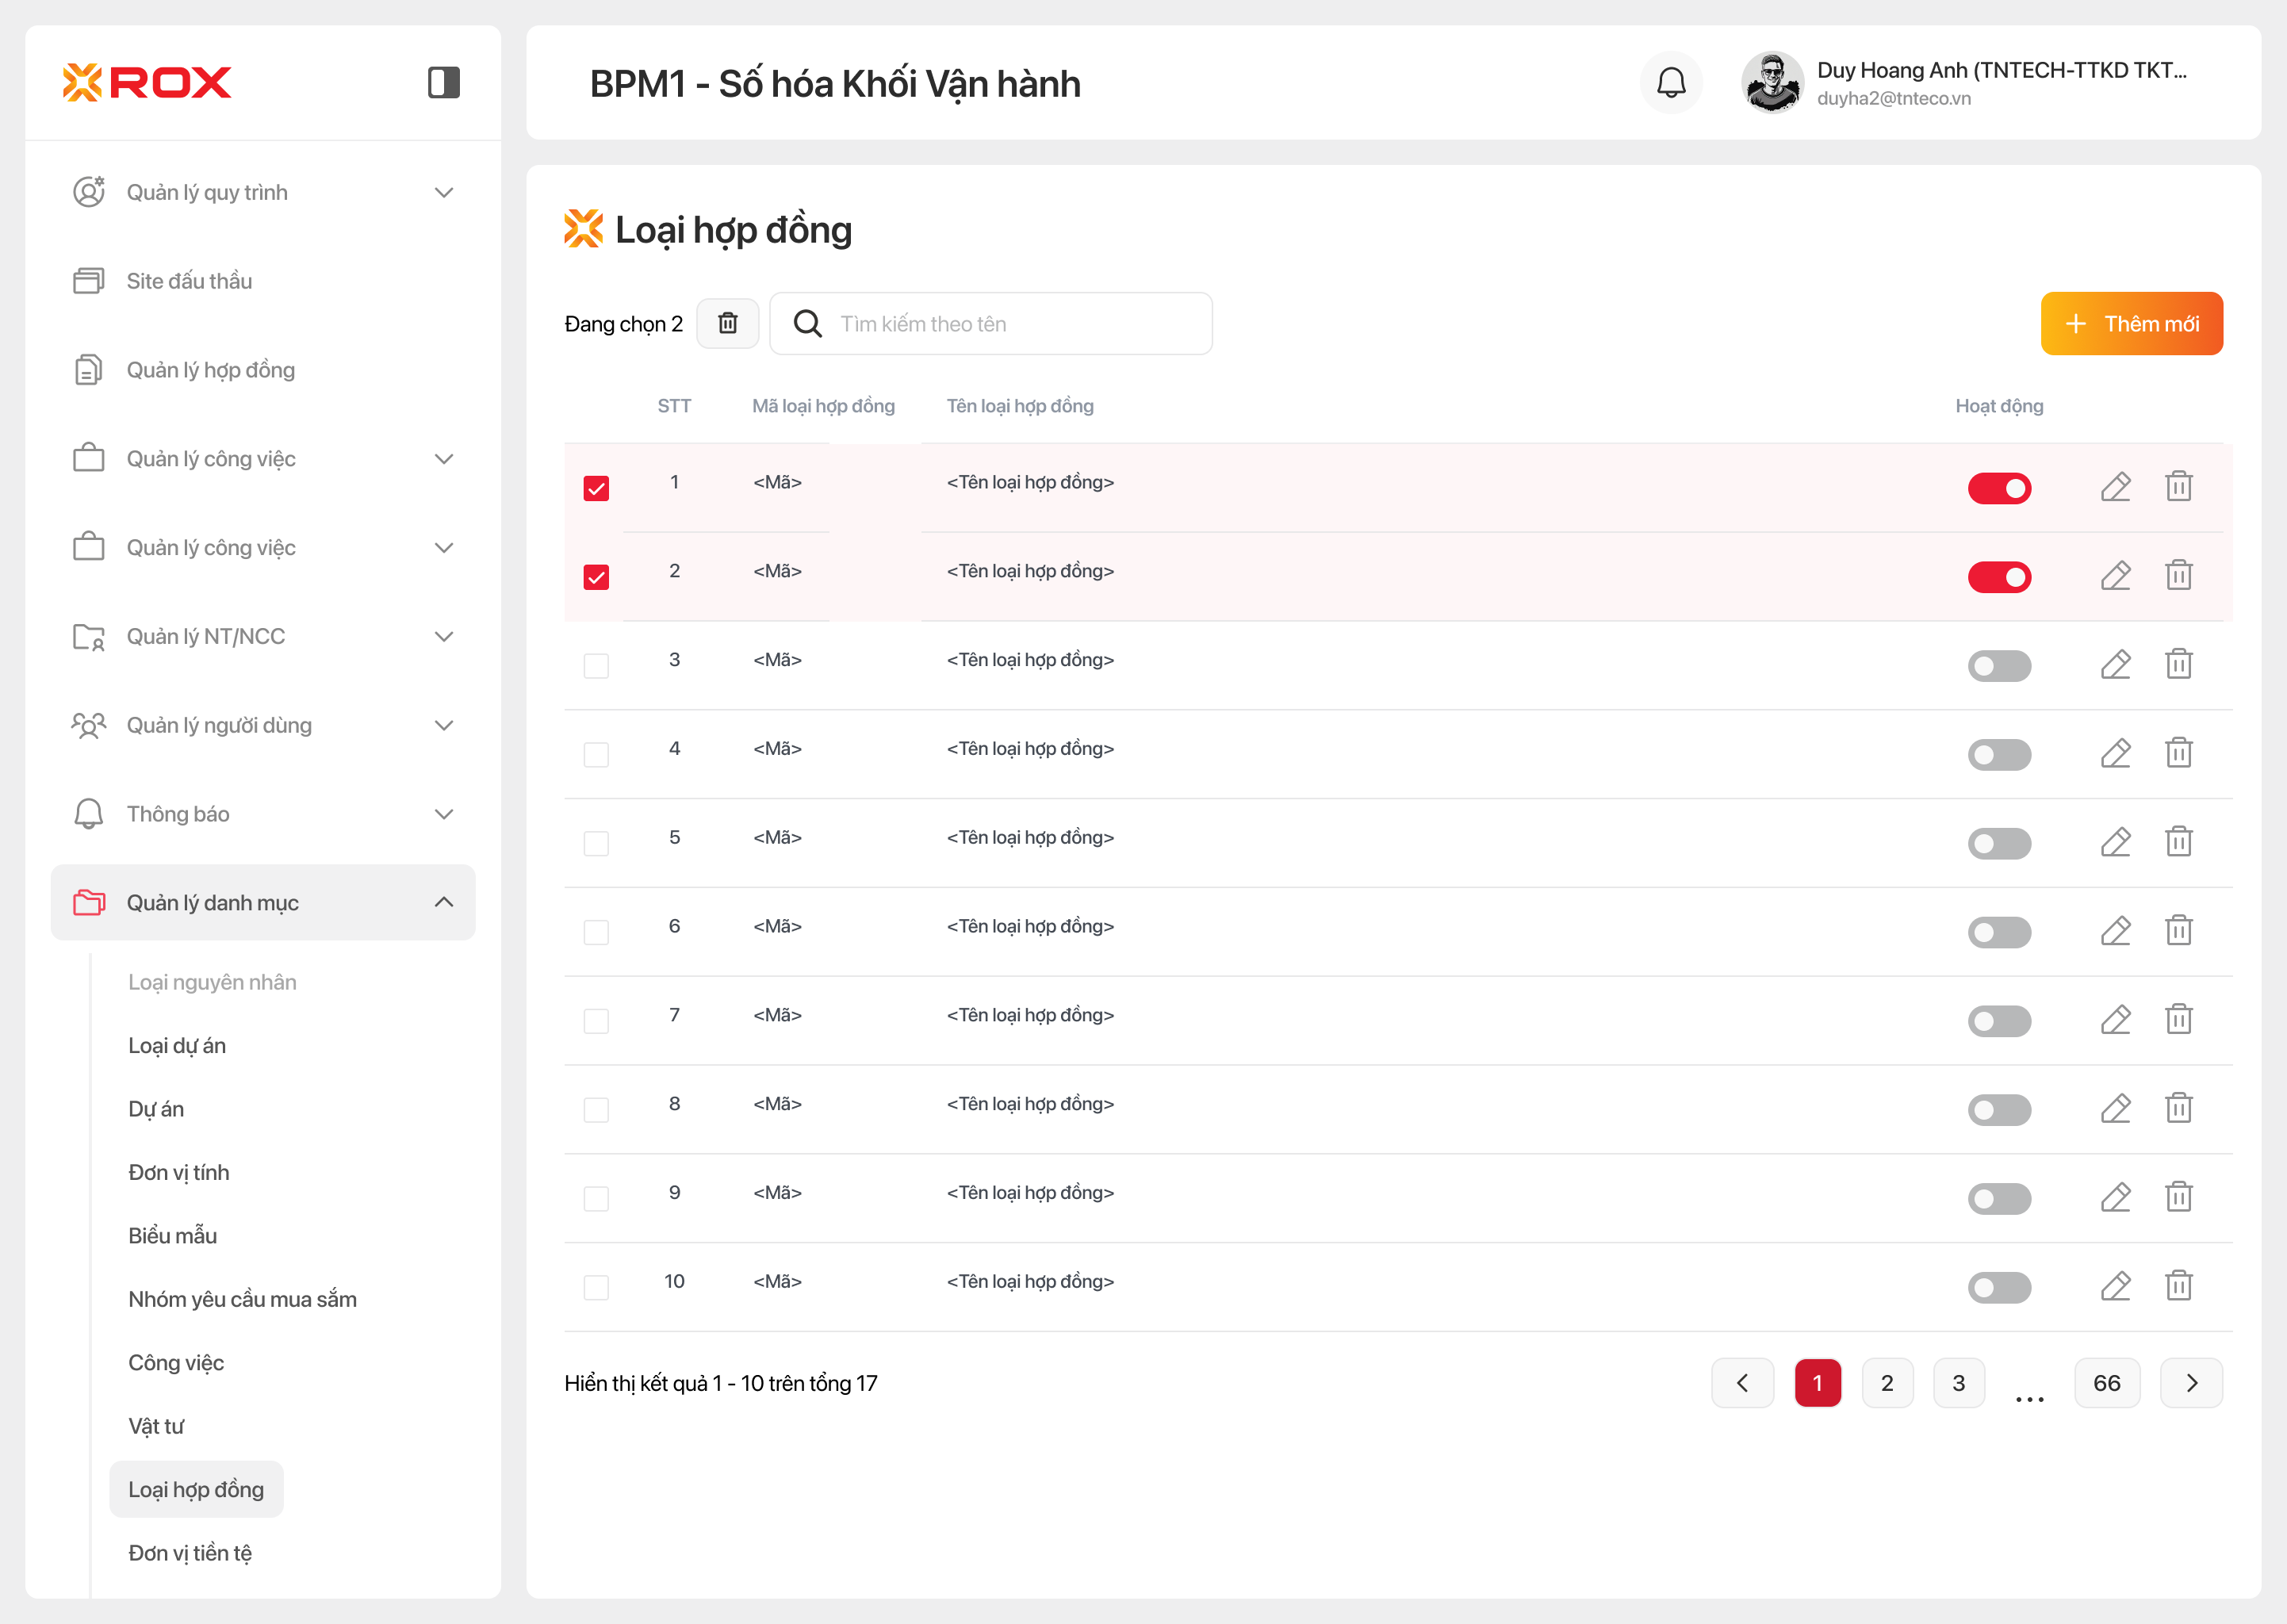Viewport: 2287px width, 1624px height.
Task: Edit row 7 using the pencil icon
Action: click(x=2115, y=1019)
